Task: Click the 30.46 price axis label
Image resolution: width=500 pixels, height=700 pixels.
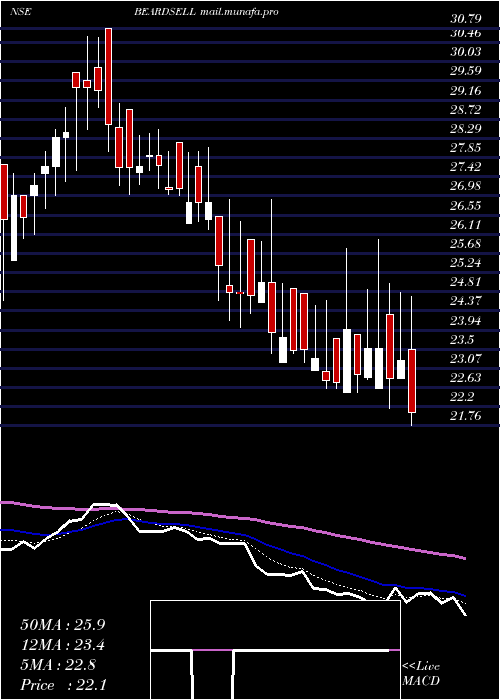Action: point(466,33)
